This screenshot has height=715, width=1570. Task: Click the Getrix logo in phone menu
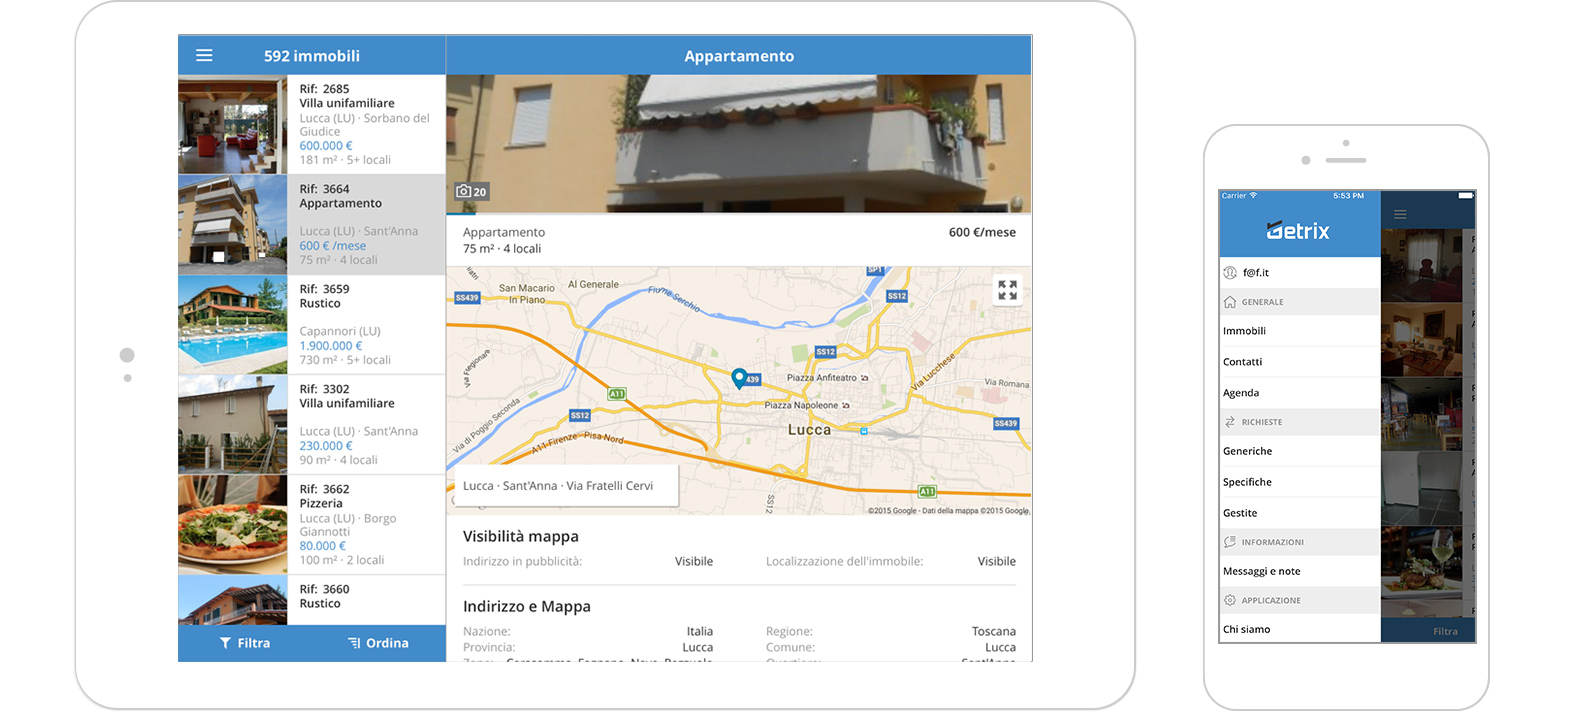[x=1298, y=231]
